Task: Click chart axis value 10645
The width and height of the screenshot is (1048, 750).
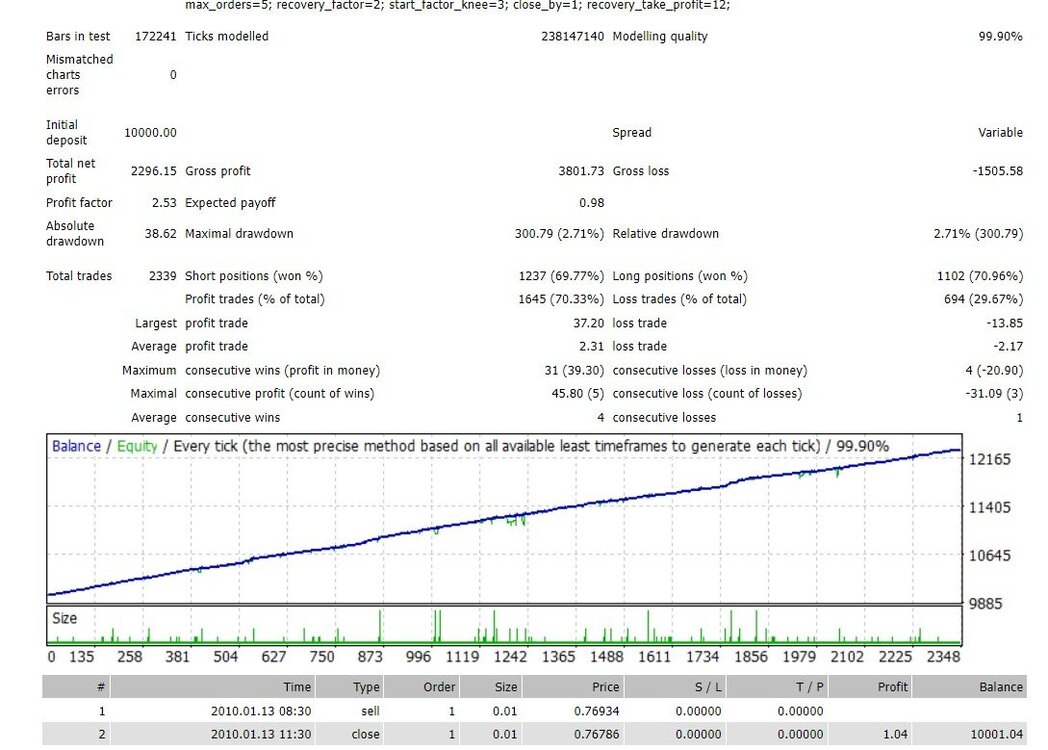Action: point(990,555)
